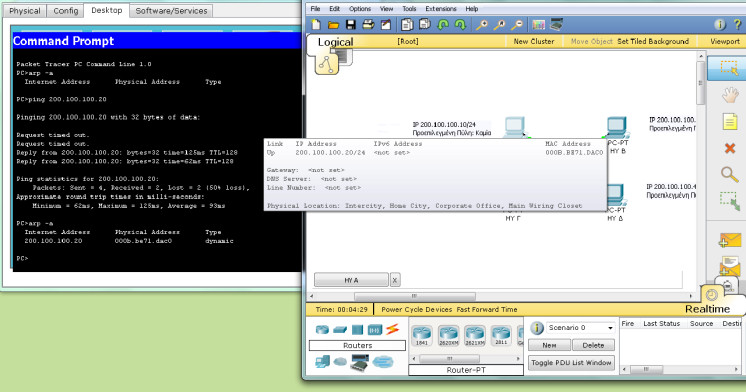Screen dimensions: 746x392
Task: Click the Network Information 'i' icon
Action: pyautogui.click(x=720, y=25)
